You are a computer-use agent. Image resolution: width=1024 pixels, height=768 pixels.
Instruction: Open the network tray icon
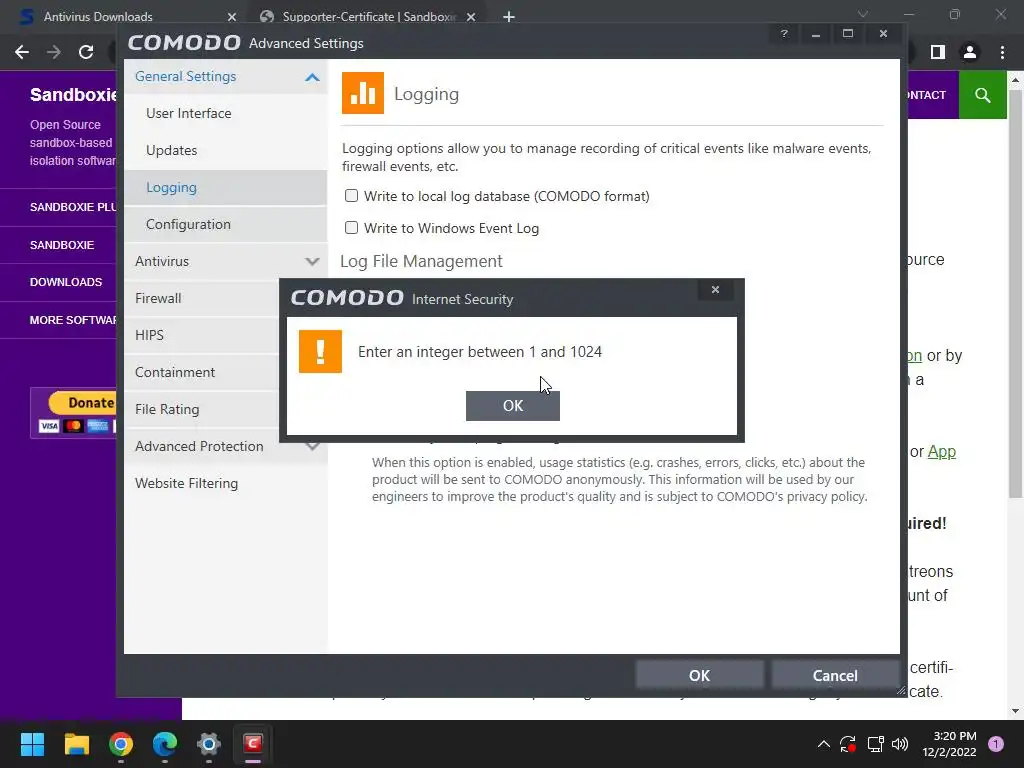[x=875, y=744]
